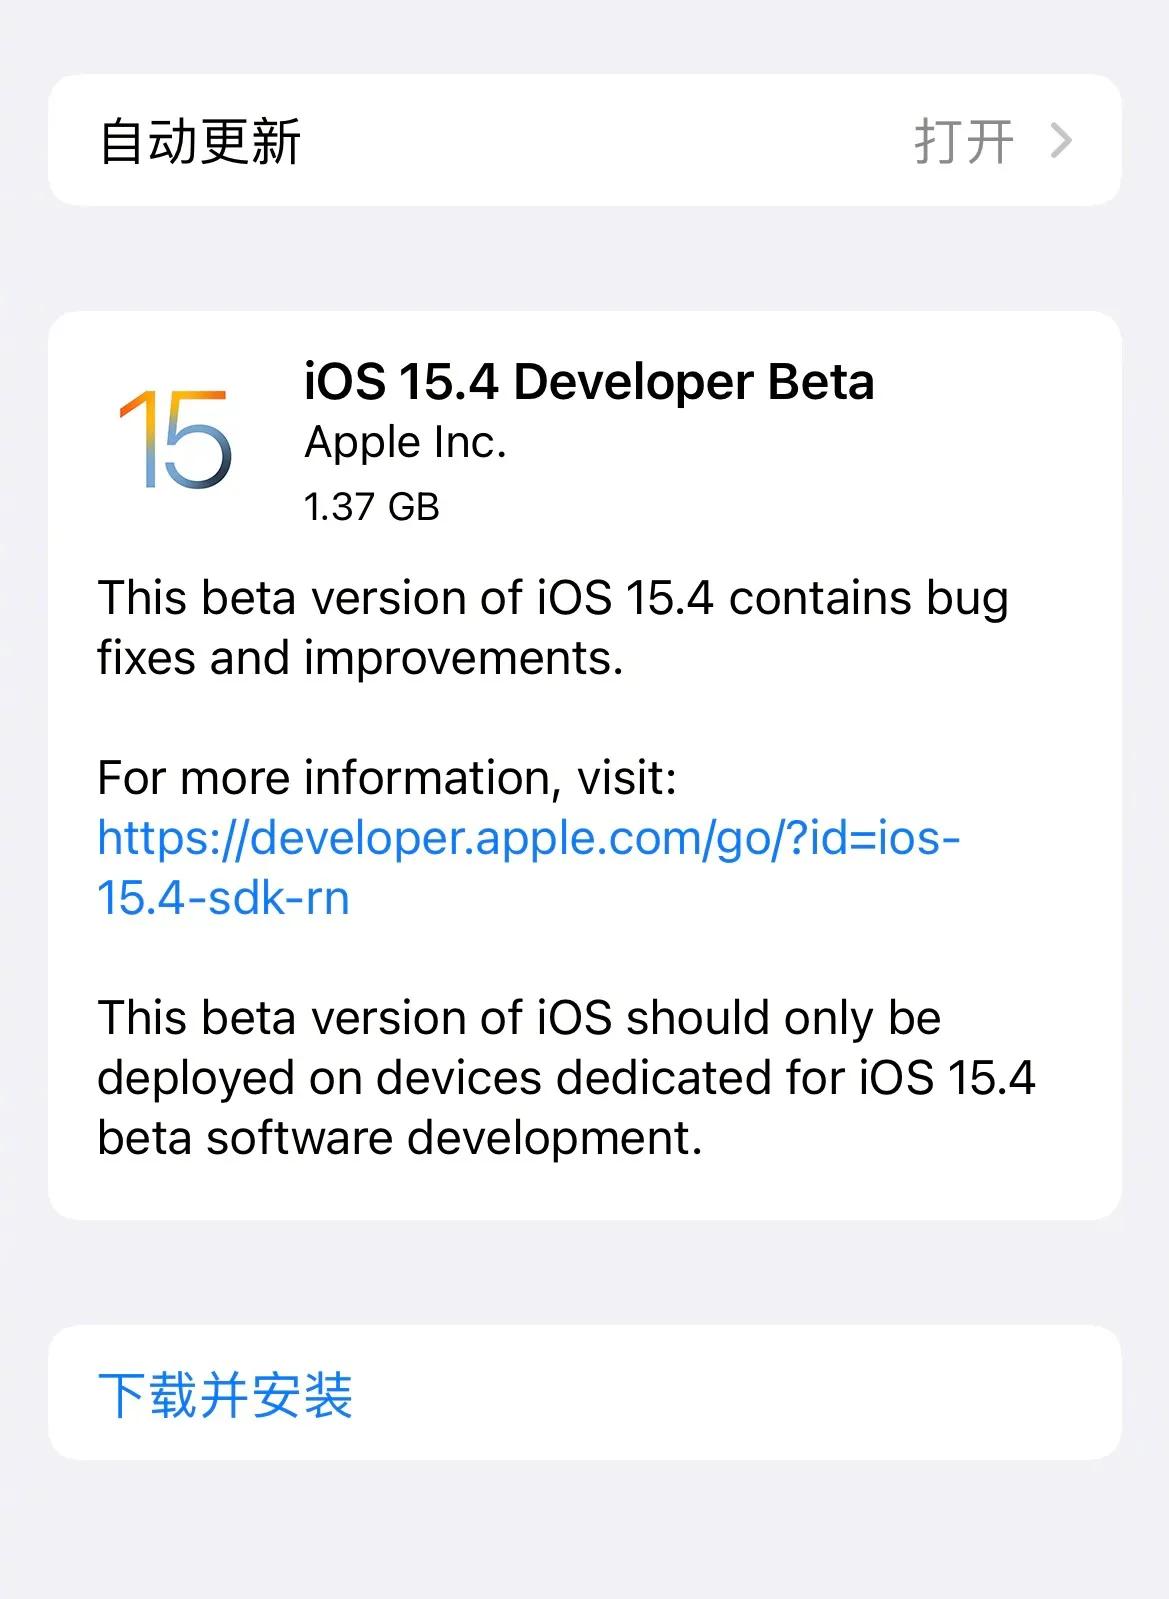Tap the orange digit 1 of logo

click(136, 439)
